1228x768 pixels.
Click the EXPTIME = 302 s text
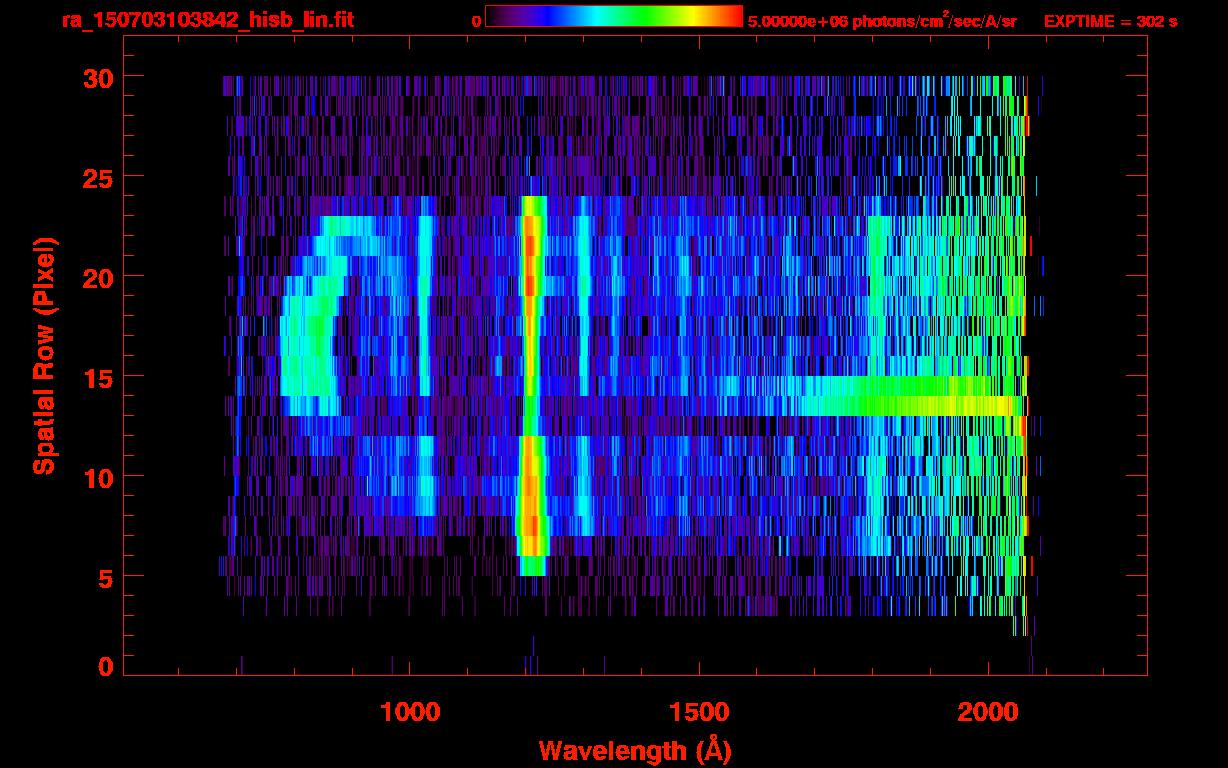1110,21
